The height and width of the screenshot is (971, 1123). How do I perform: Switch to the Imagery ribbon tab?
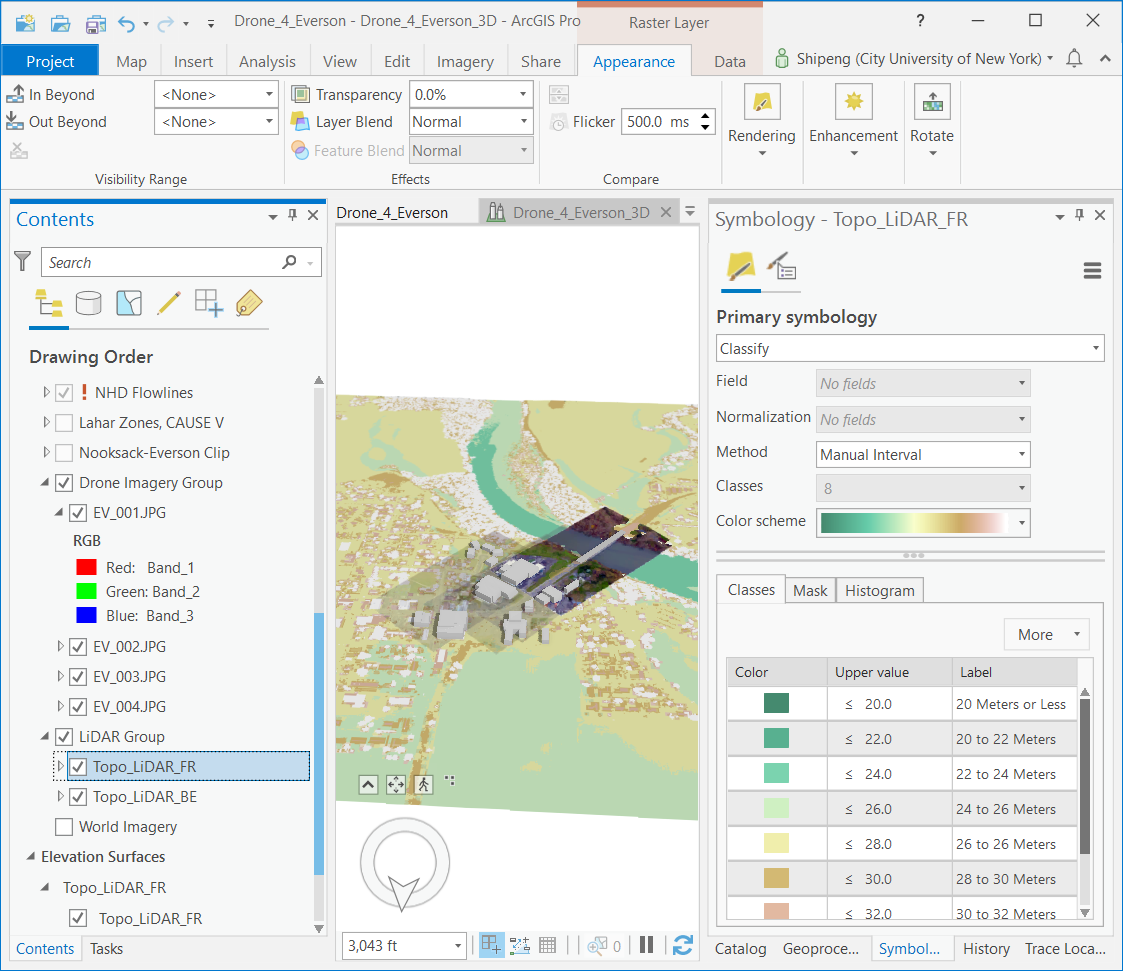click(x=465, y=62)
